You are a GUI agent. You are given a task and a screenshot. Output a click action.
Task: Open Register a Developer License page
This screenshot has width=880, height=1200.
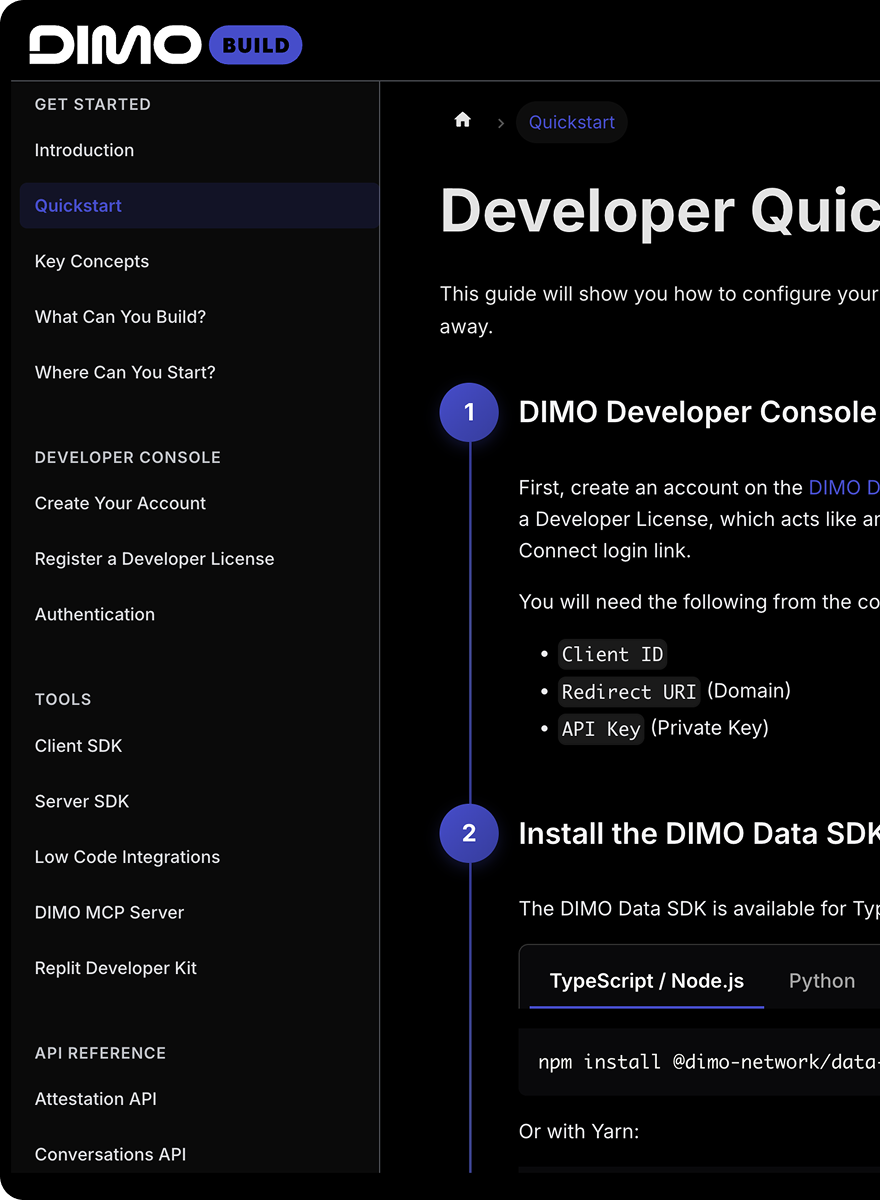pos(154,559)
